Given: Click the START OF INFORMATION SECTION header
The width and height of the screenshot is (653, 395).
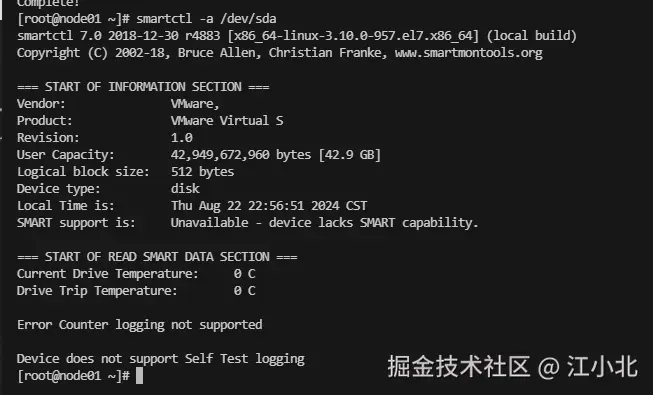Looking at the screenshot, I should click(x=143, y=87).
